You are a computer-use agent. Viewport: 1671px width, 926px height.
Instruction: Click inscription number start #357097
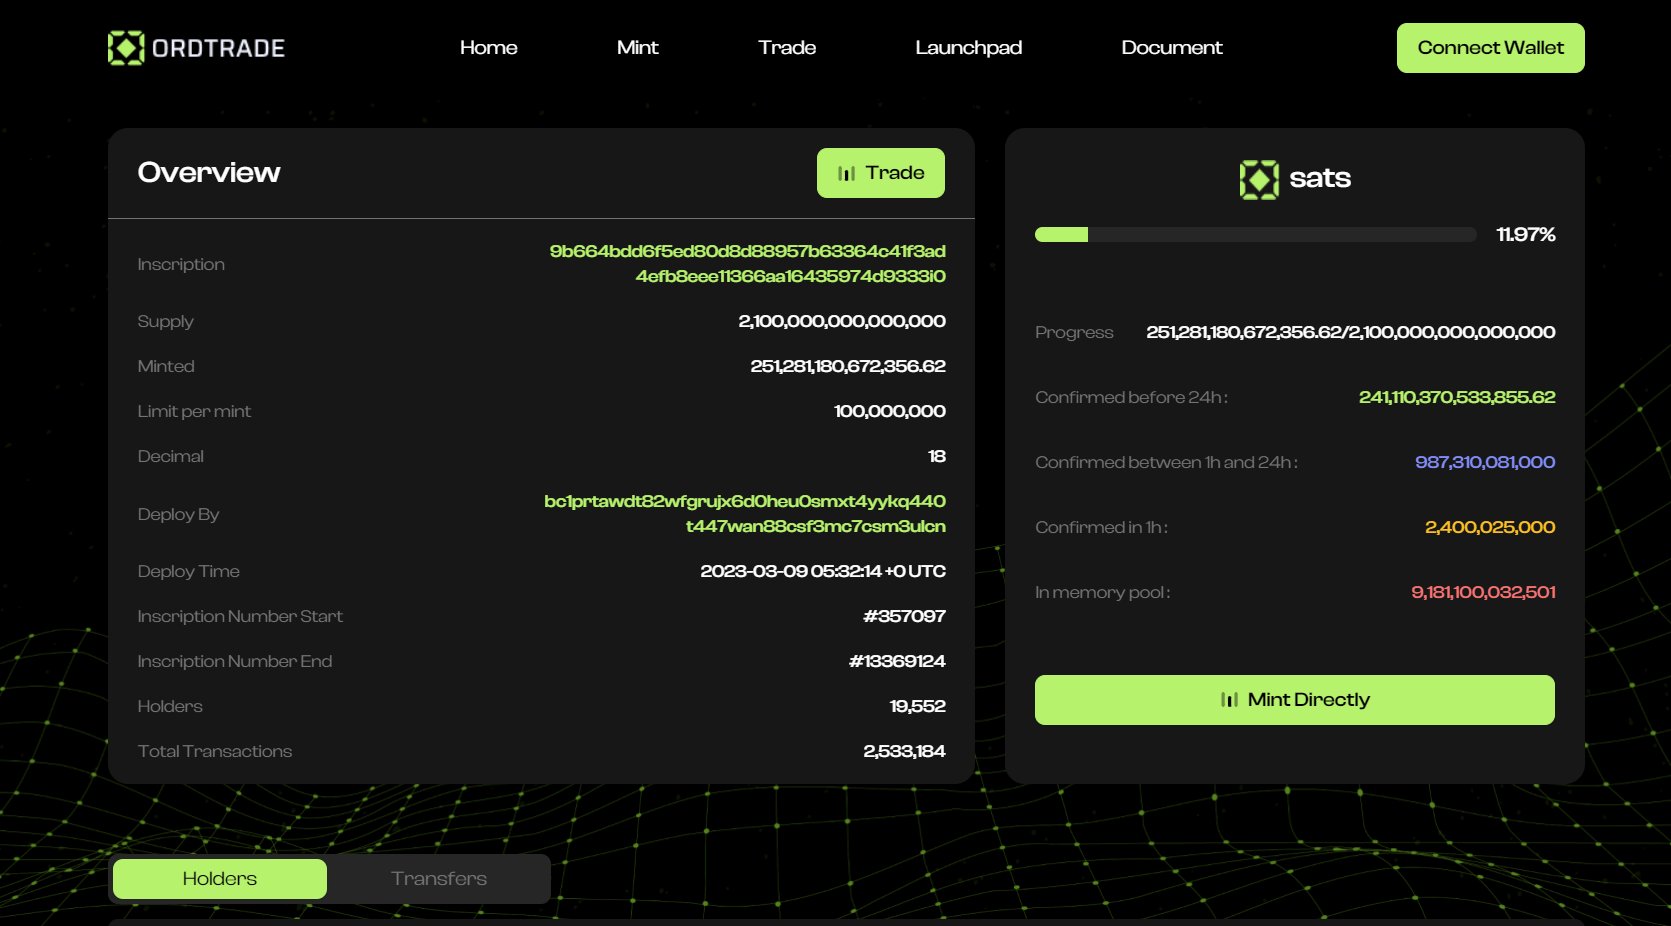pos(905,616)
